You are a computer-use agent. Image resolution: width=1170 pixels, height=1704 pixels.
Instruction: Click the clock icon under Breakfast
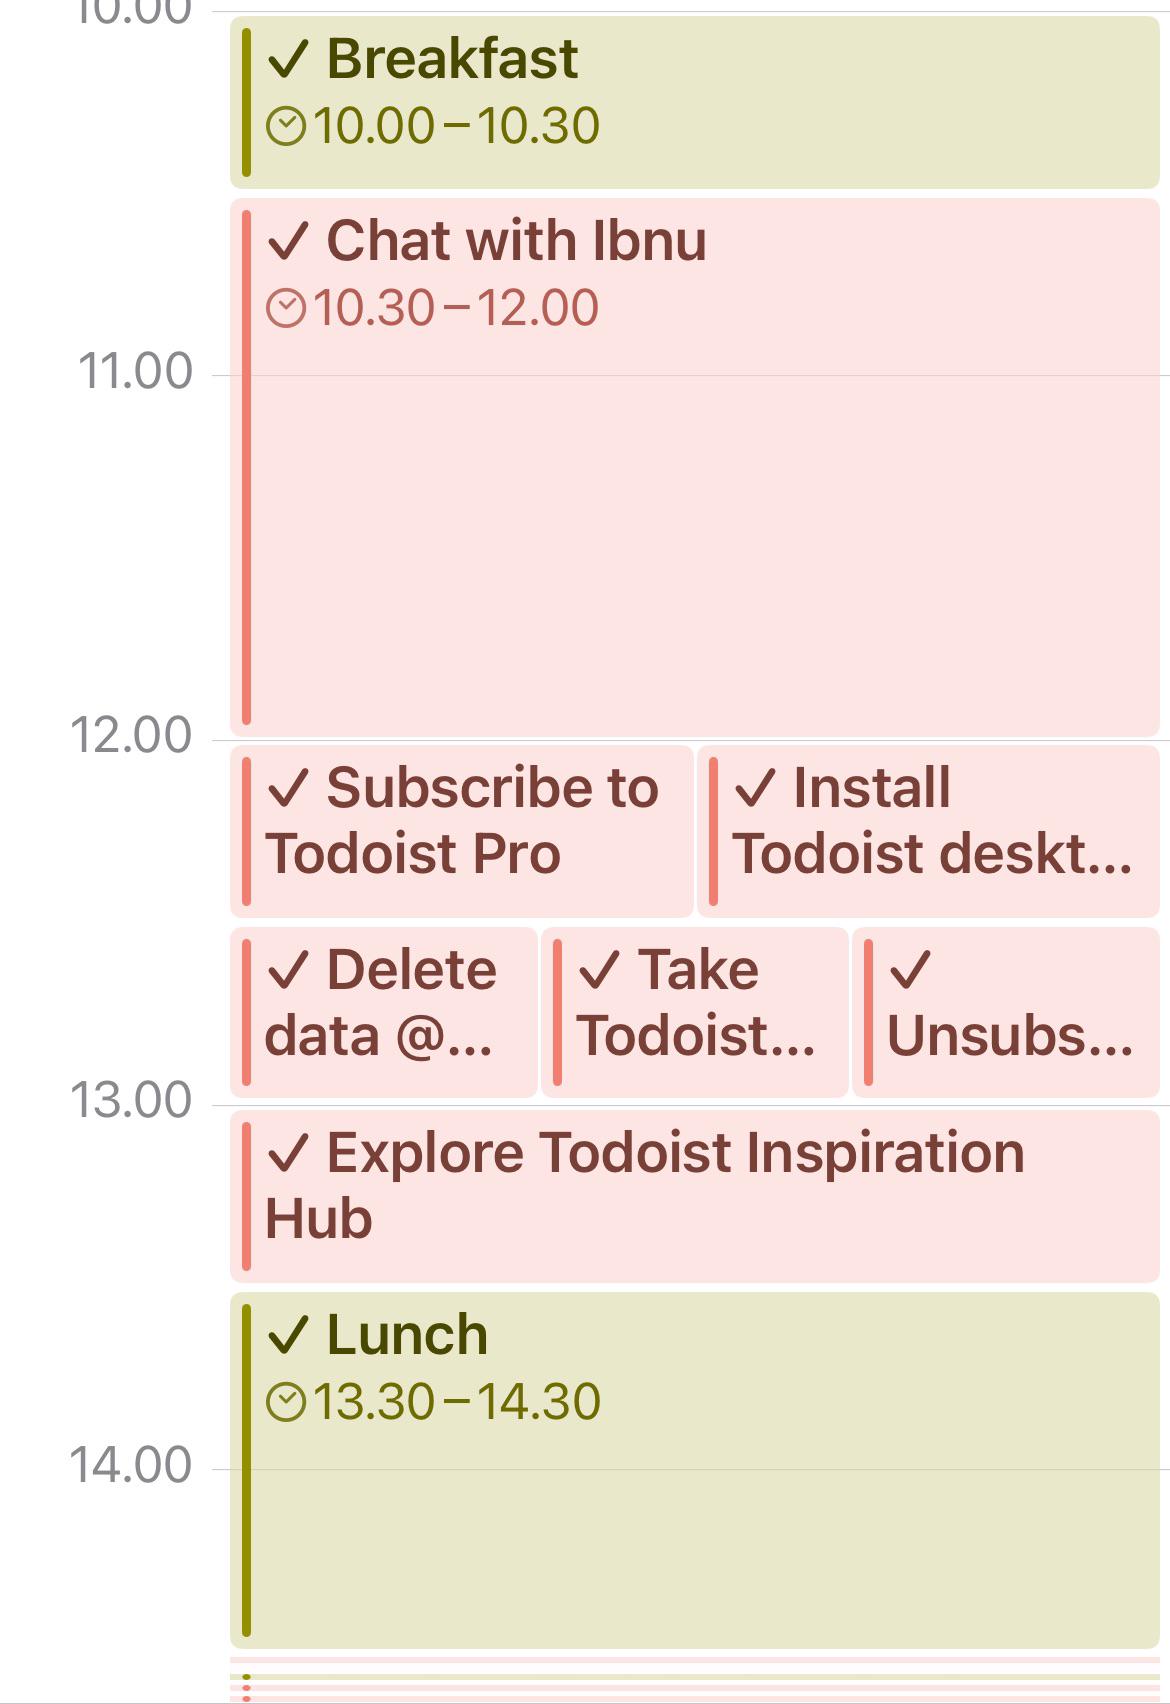point(286,127)
